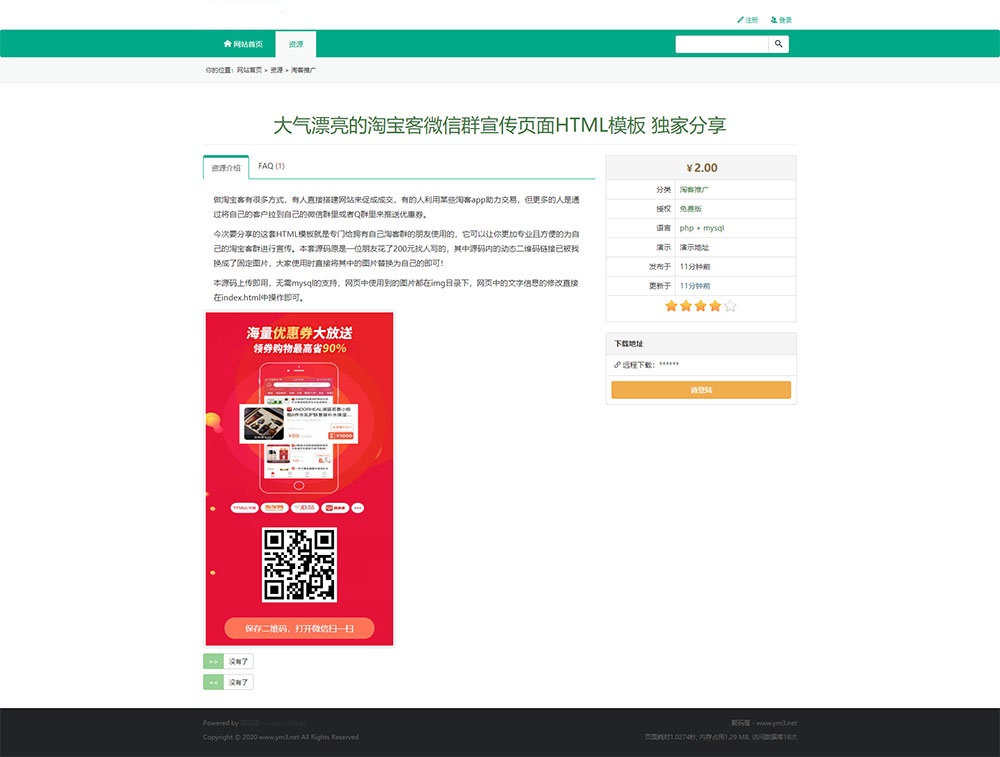Open the 演示地址 demo link
The height and width of the screenshot is (757, 1000).
pos(694,247)
